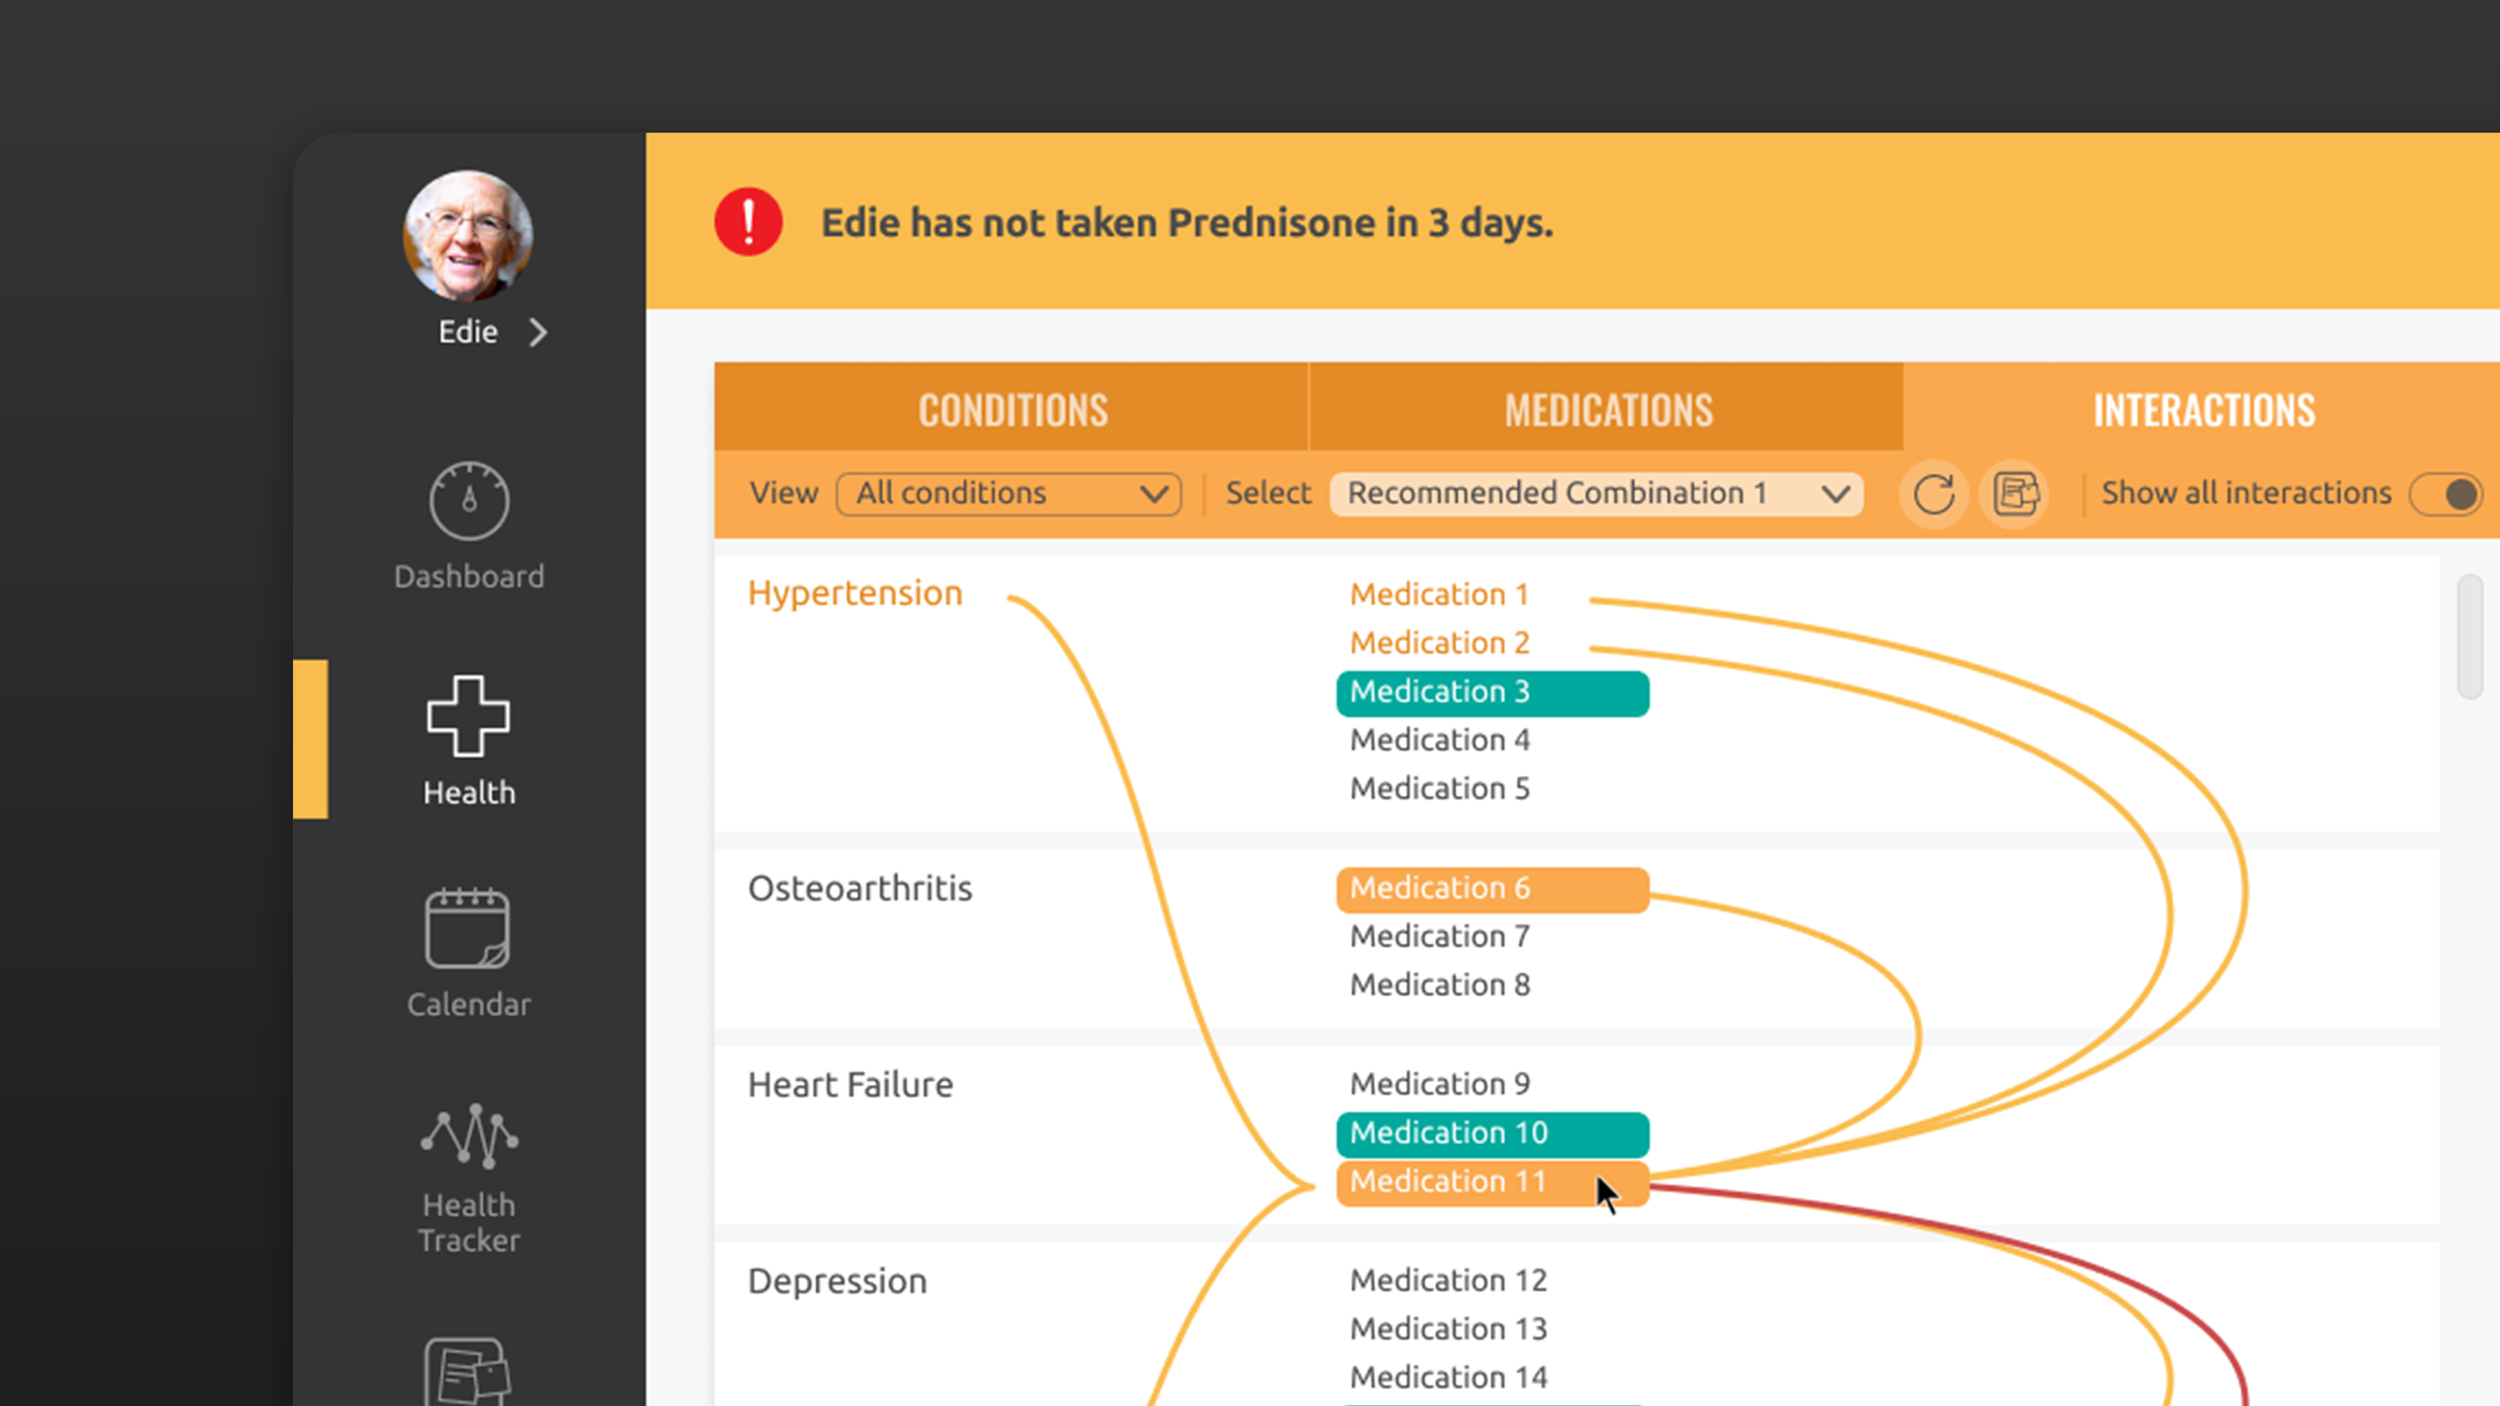This screenshot has height=1406, width=2500.
Task: Click the notes icon at sidebar bottom
Action: [x=468, y=1372]
